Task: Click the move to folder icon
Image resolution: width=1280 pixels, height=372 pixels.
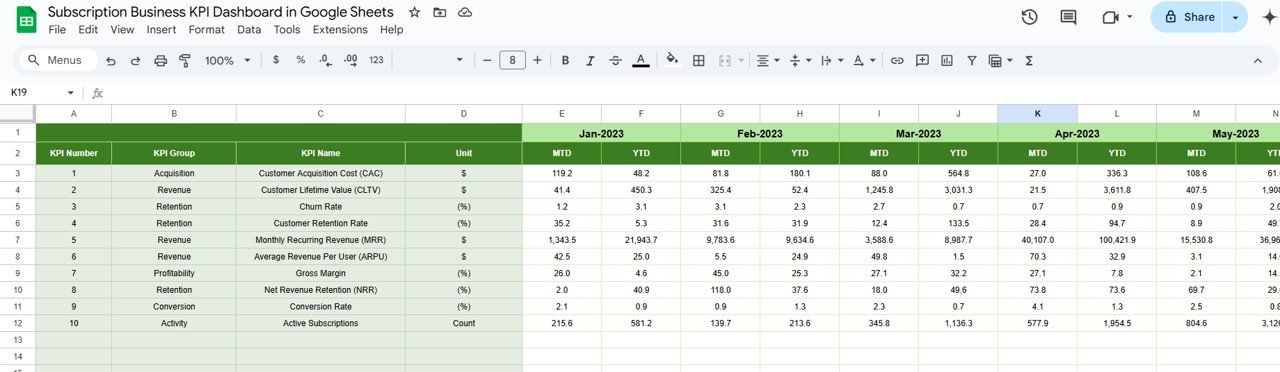Action: click(x=440, y=12)
